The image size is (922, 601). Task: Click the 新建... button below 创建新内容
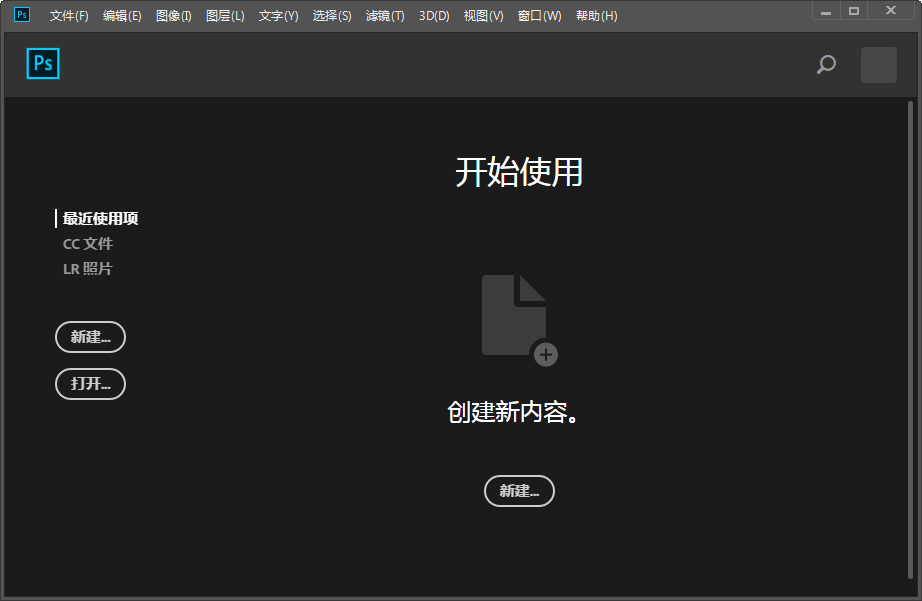pyautogui.click(x=519, y=491)
